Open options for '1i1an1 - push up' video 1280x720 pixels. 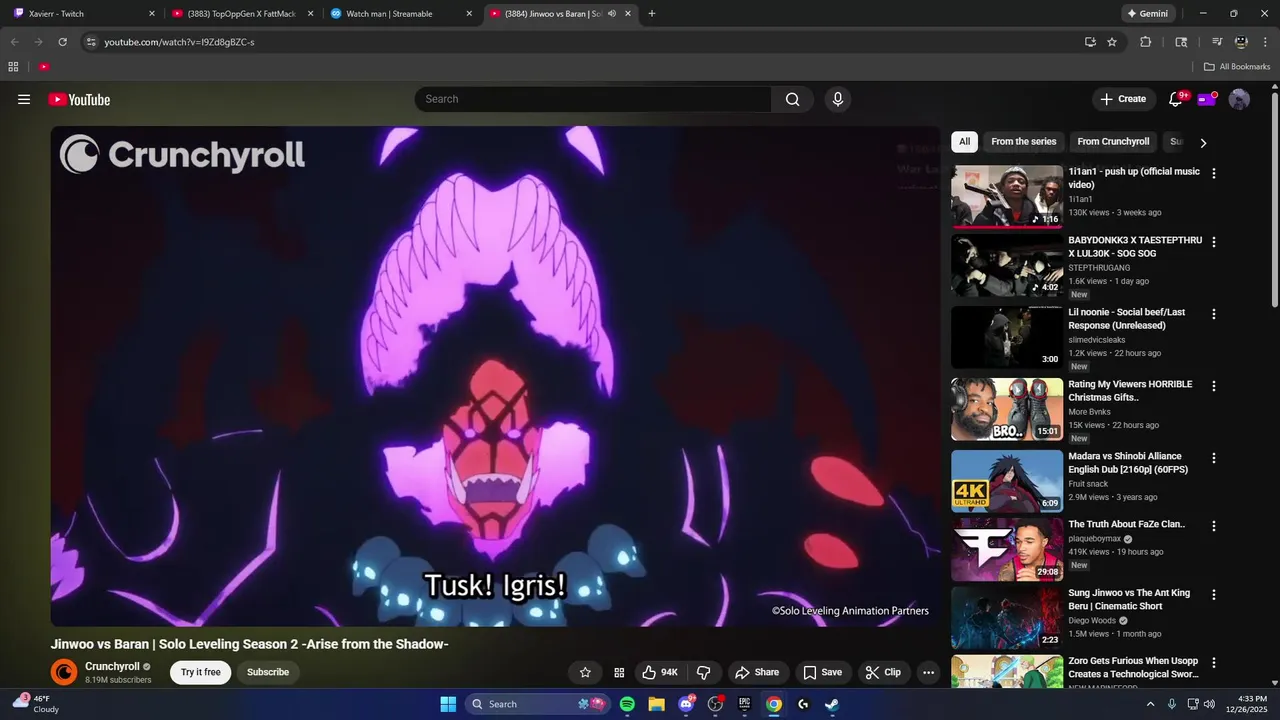point(1214,173)
